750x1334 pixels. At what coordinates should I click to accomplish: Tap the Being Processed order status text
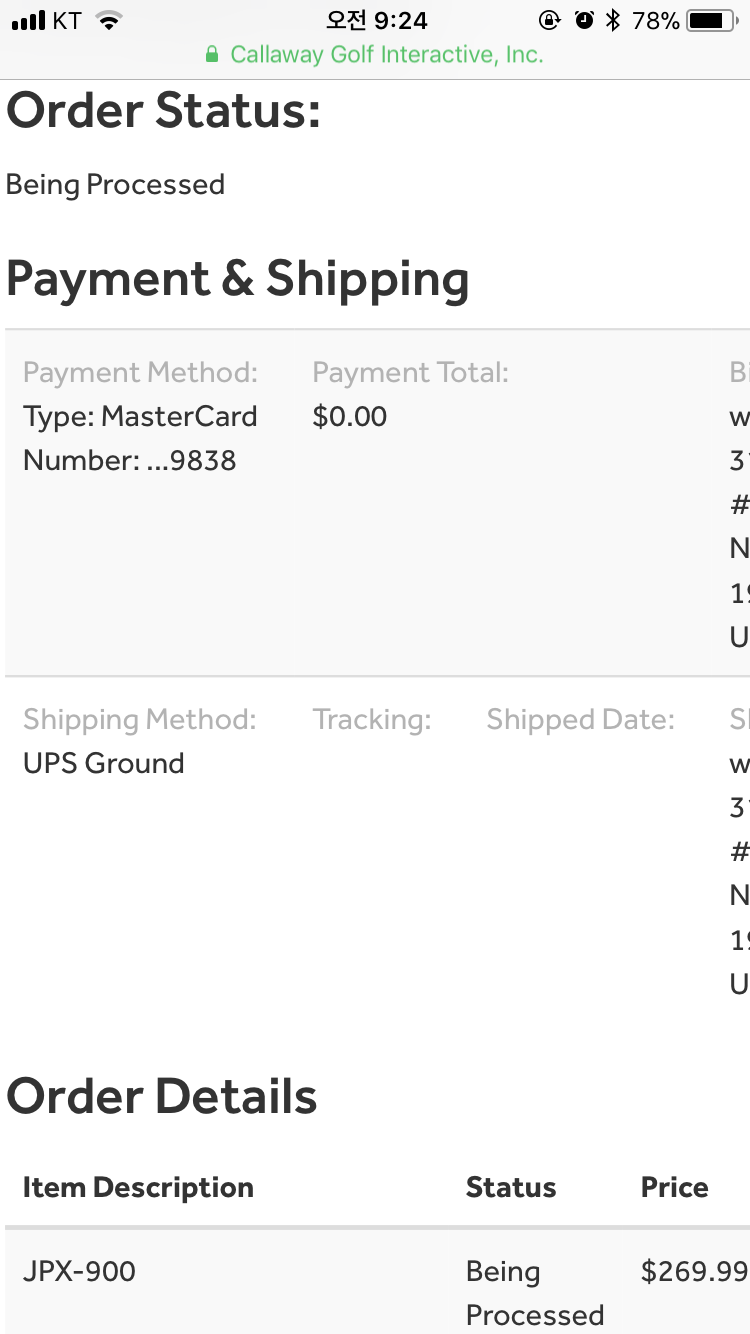[115, 185]
